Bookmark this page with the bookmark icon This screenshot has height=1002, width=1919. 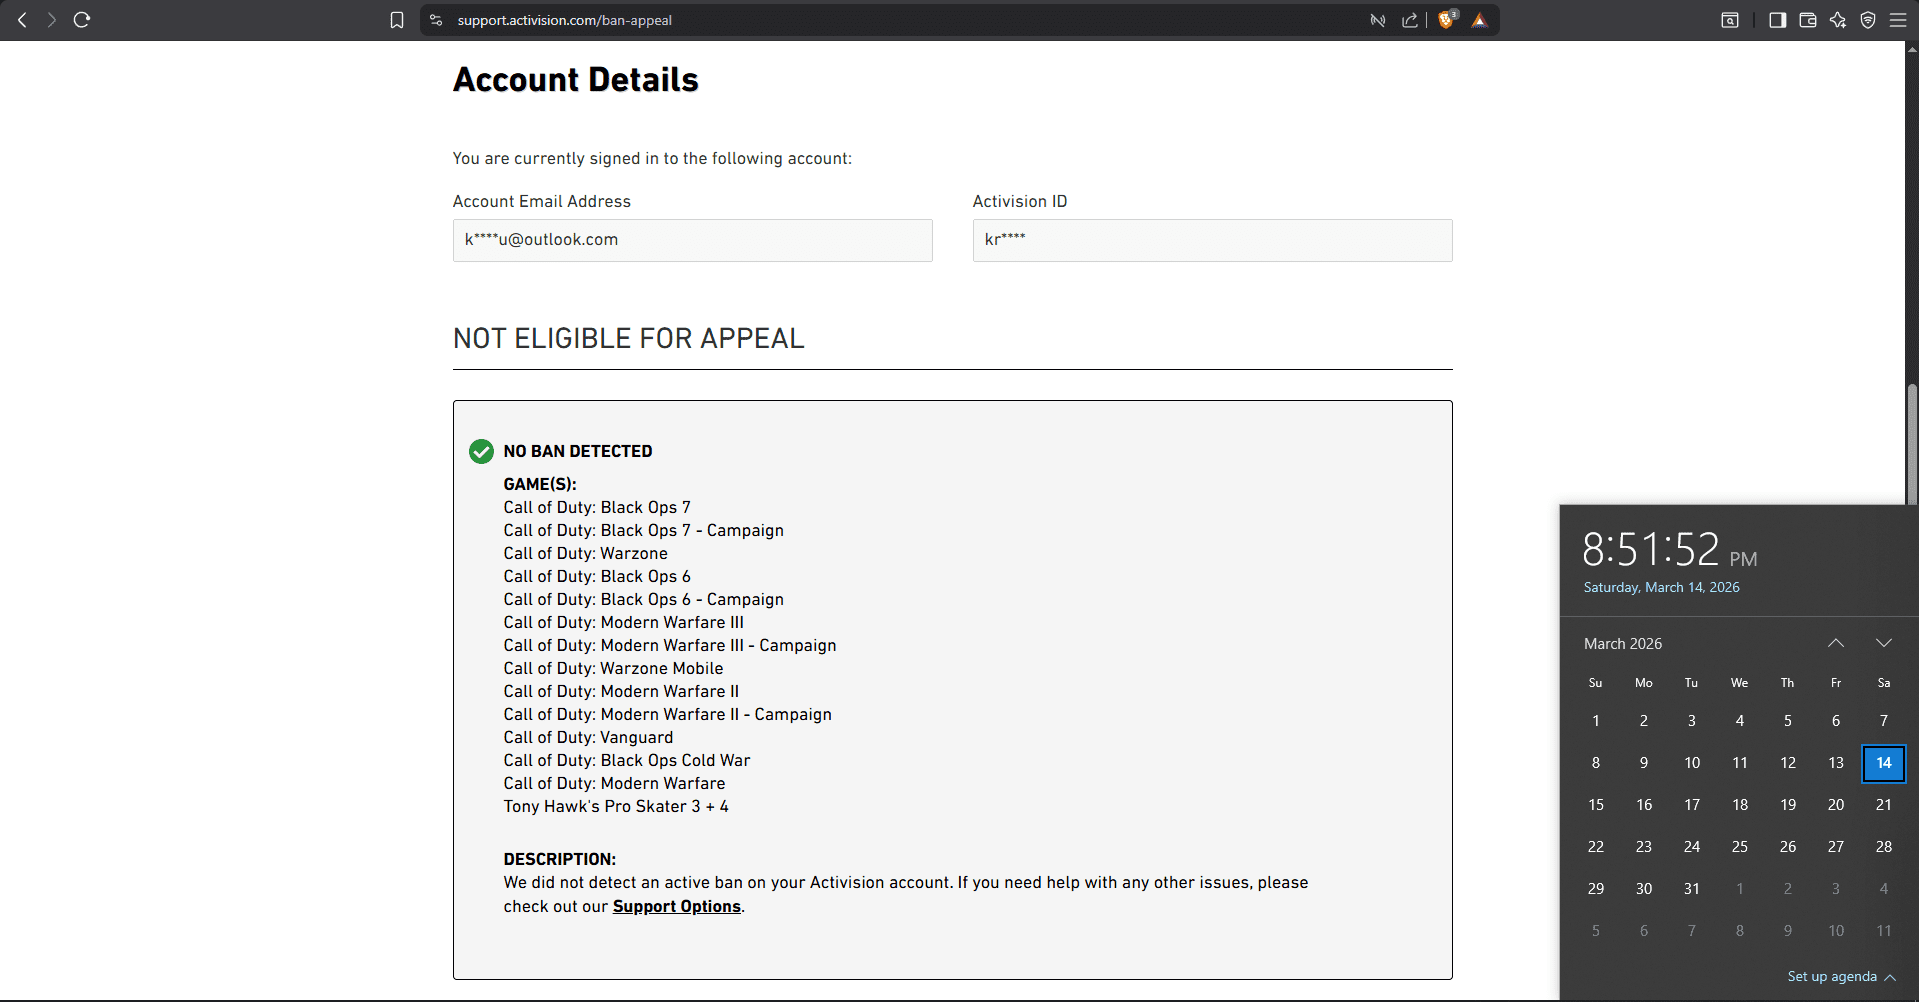397,20
